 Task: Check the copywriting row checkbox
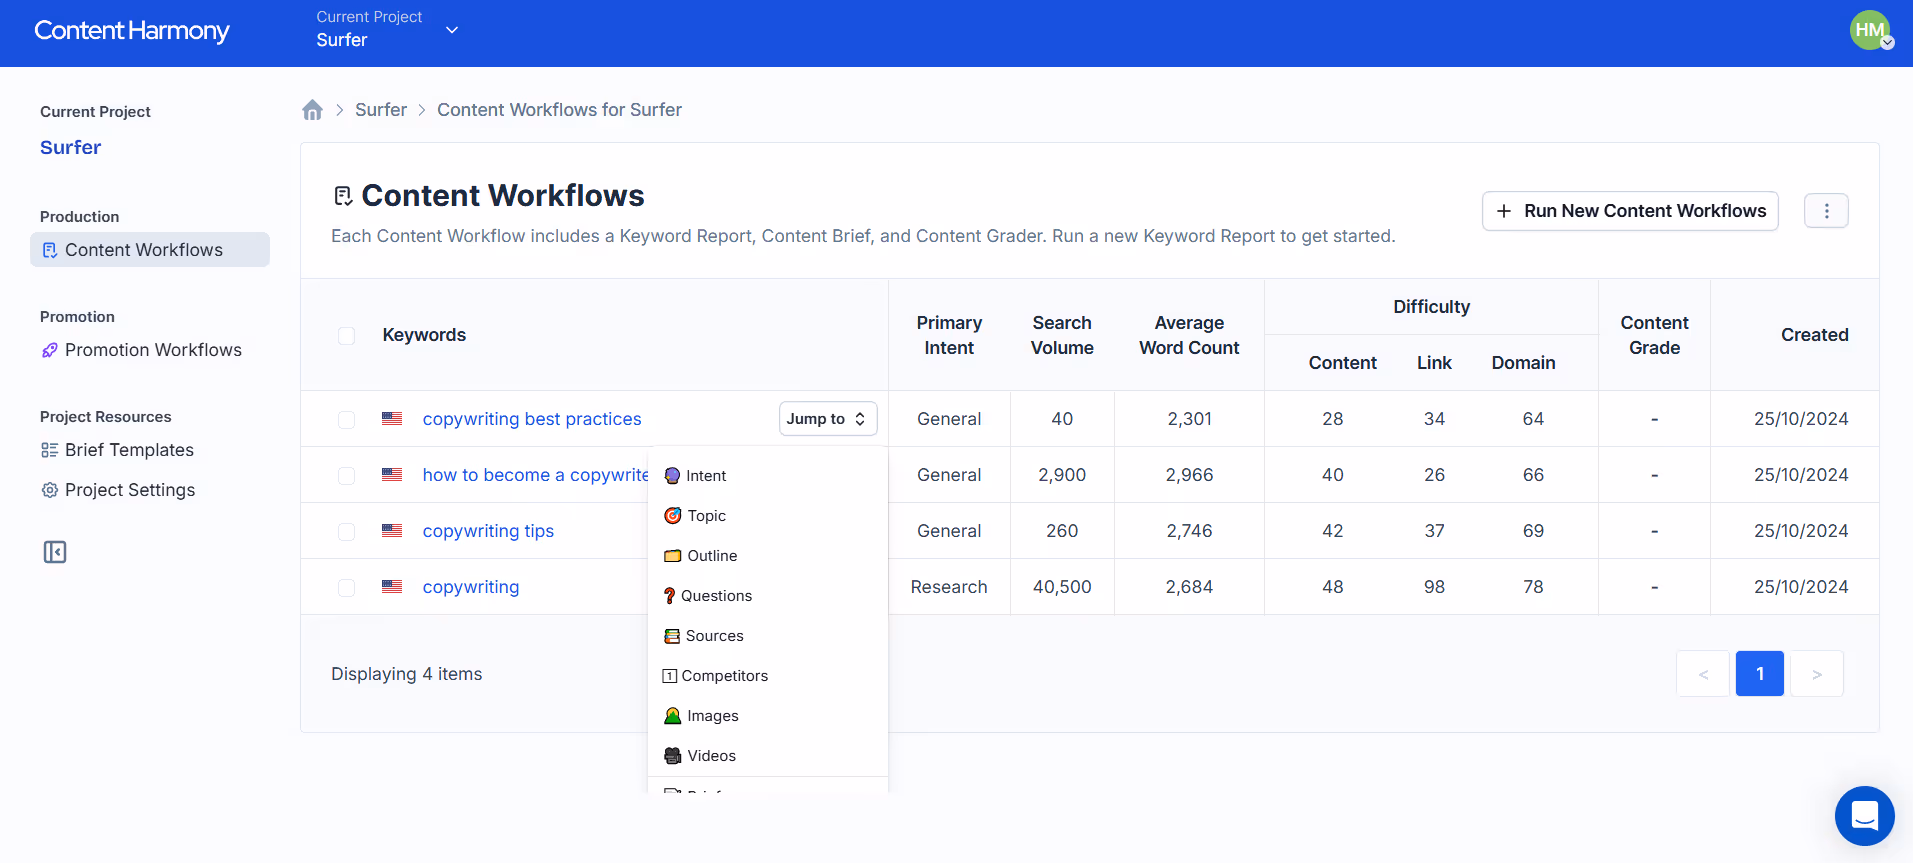coord(346,587)
